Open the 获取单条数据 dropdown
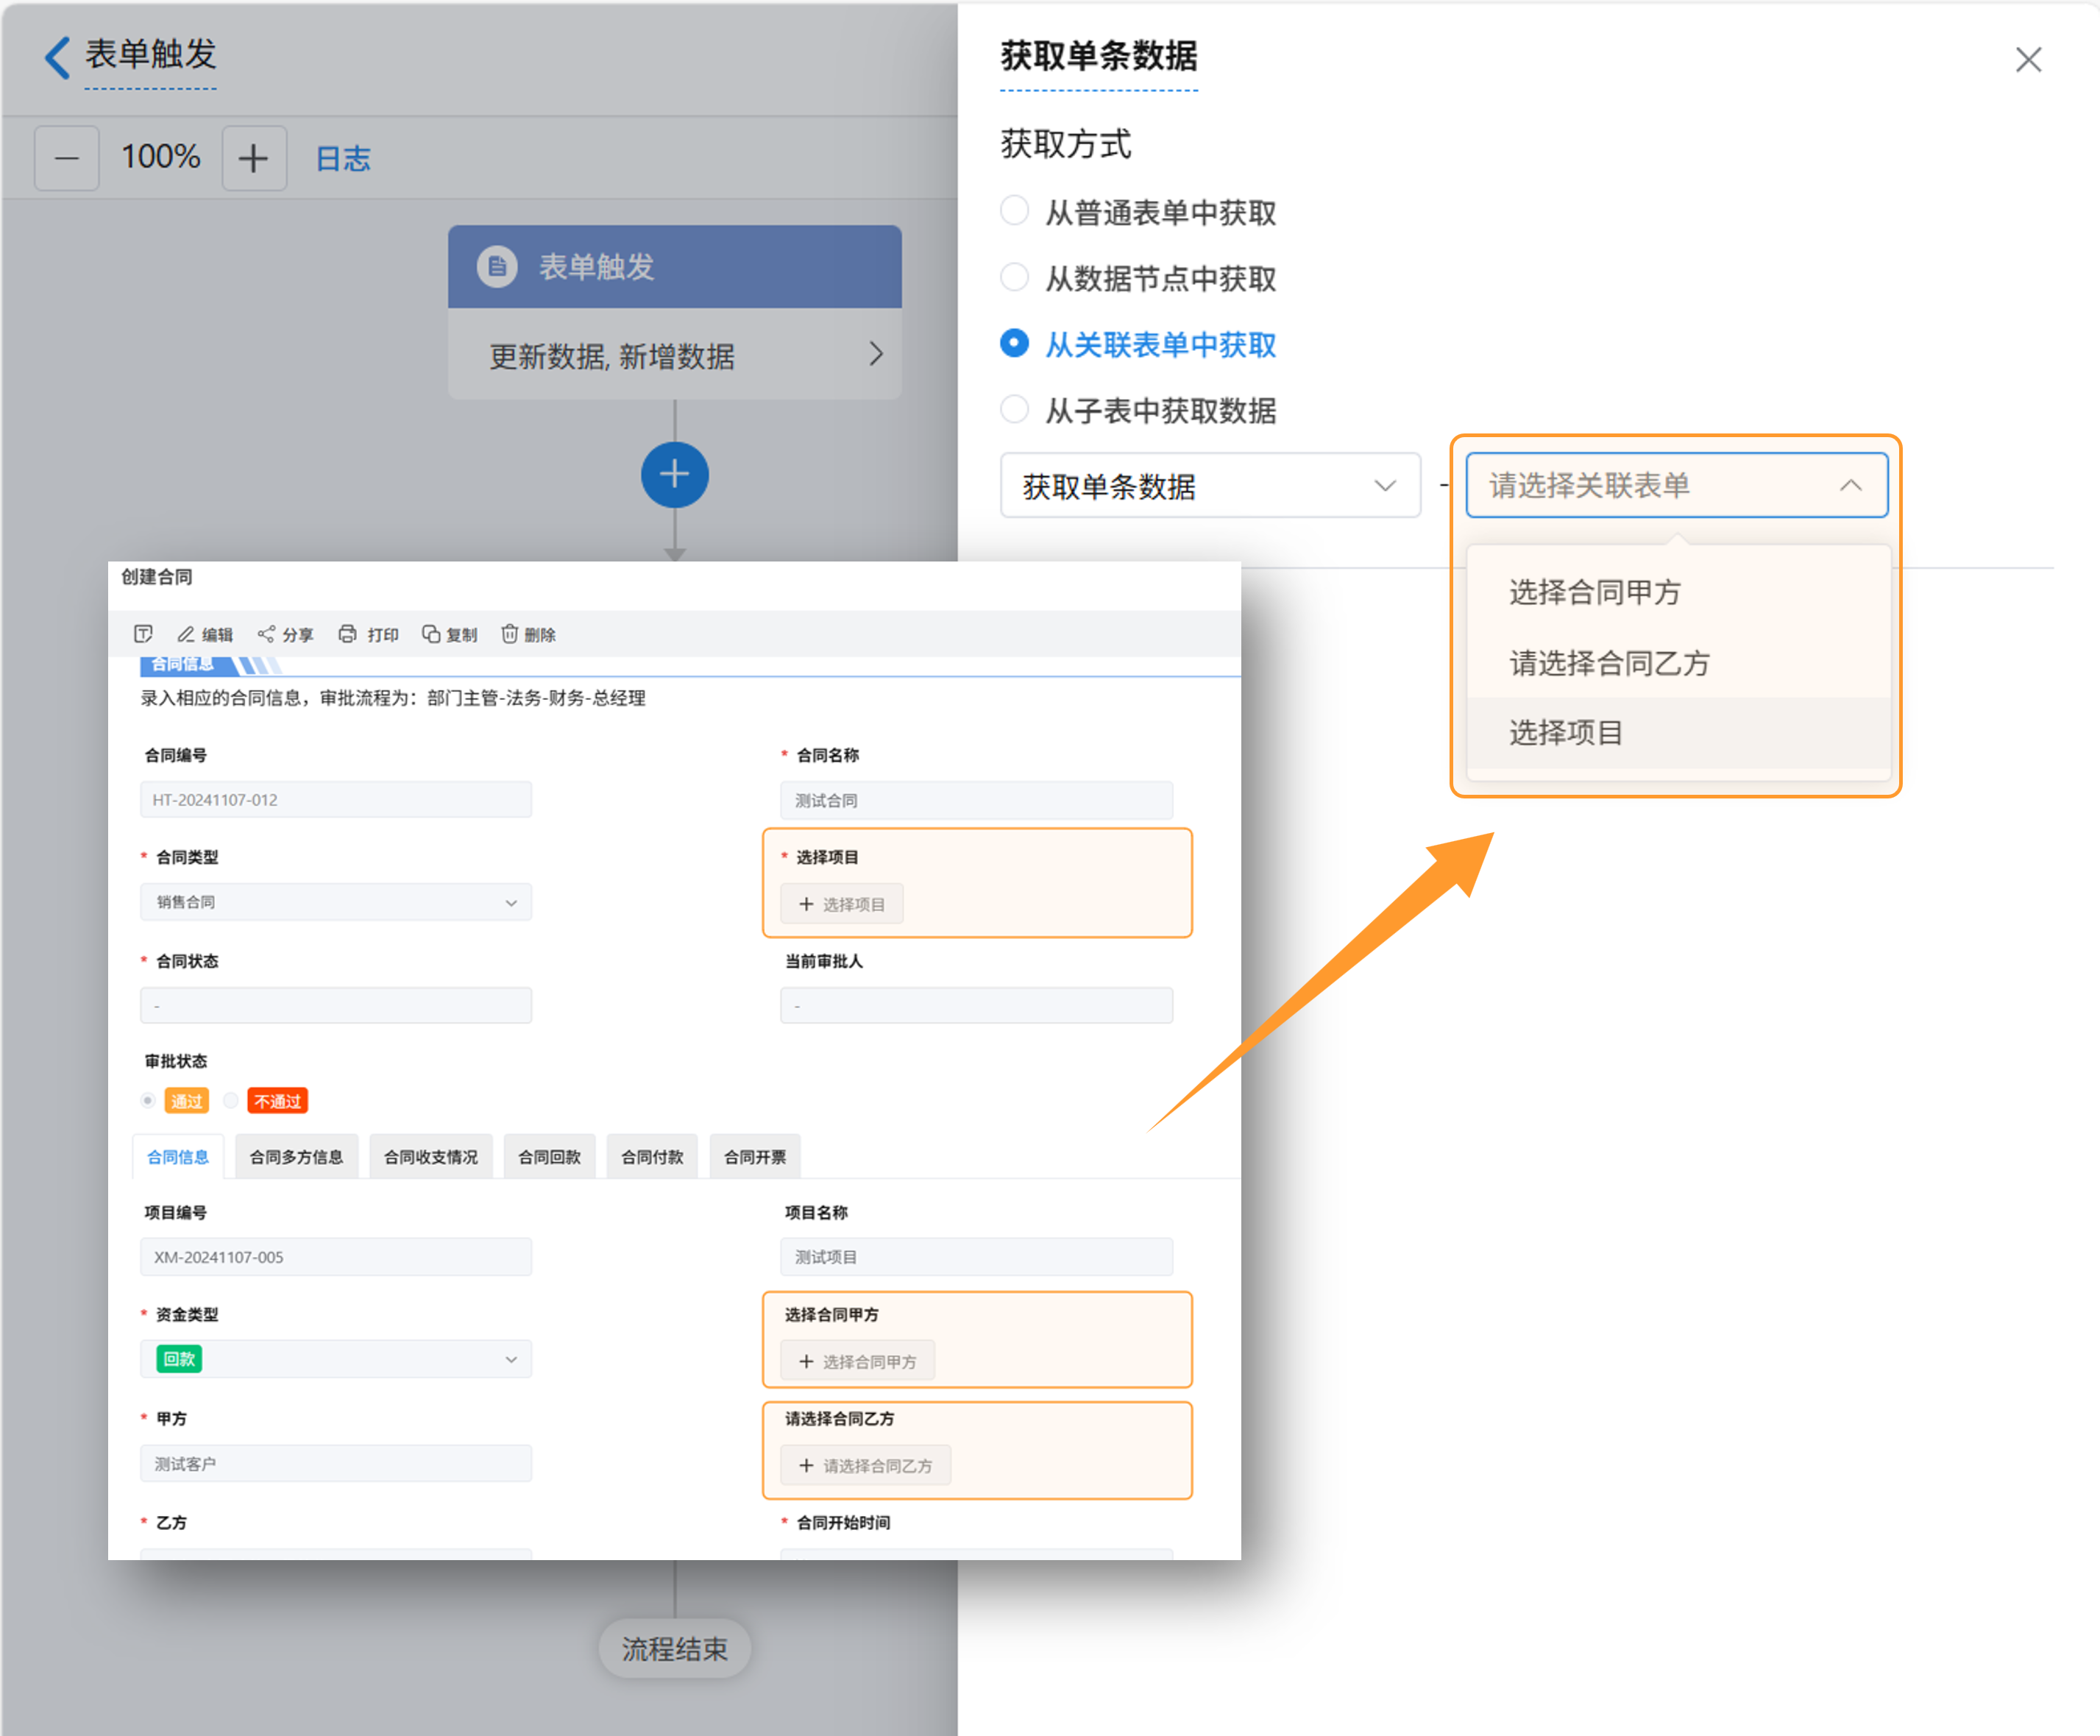This screenshot has height=1736, width=2100. (1209, 486)
